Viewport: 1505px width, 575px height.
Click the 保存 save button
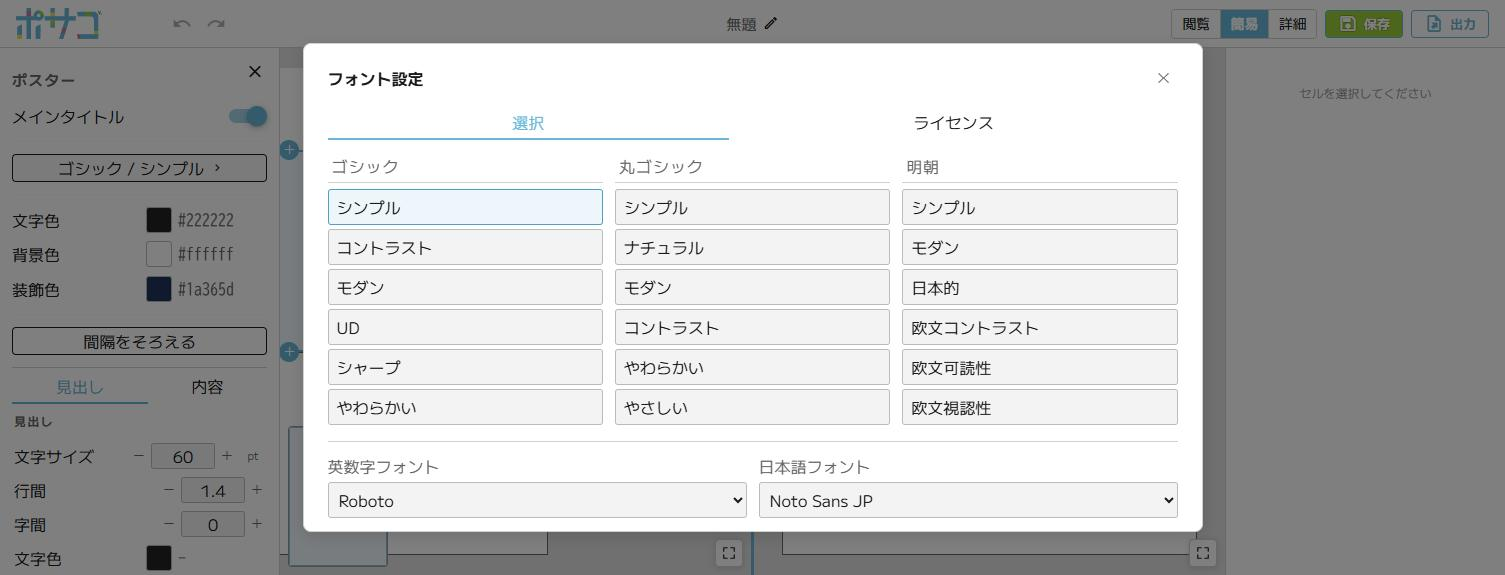[1364, 24]
